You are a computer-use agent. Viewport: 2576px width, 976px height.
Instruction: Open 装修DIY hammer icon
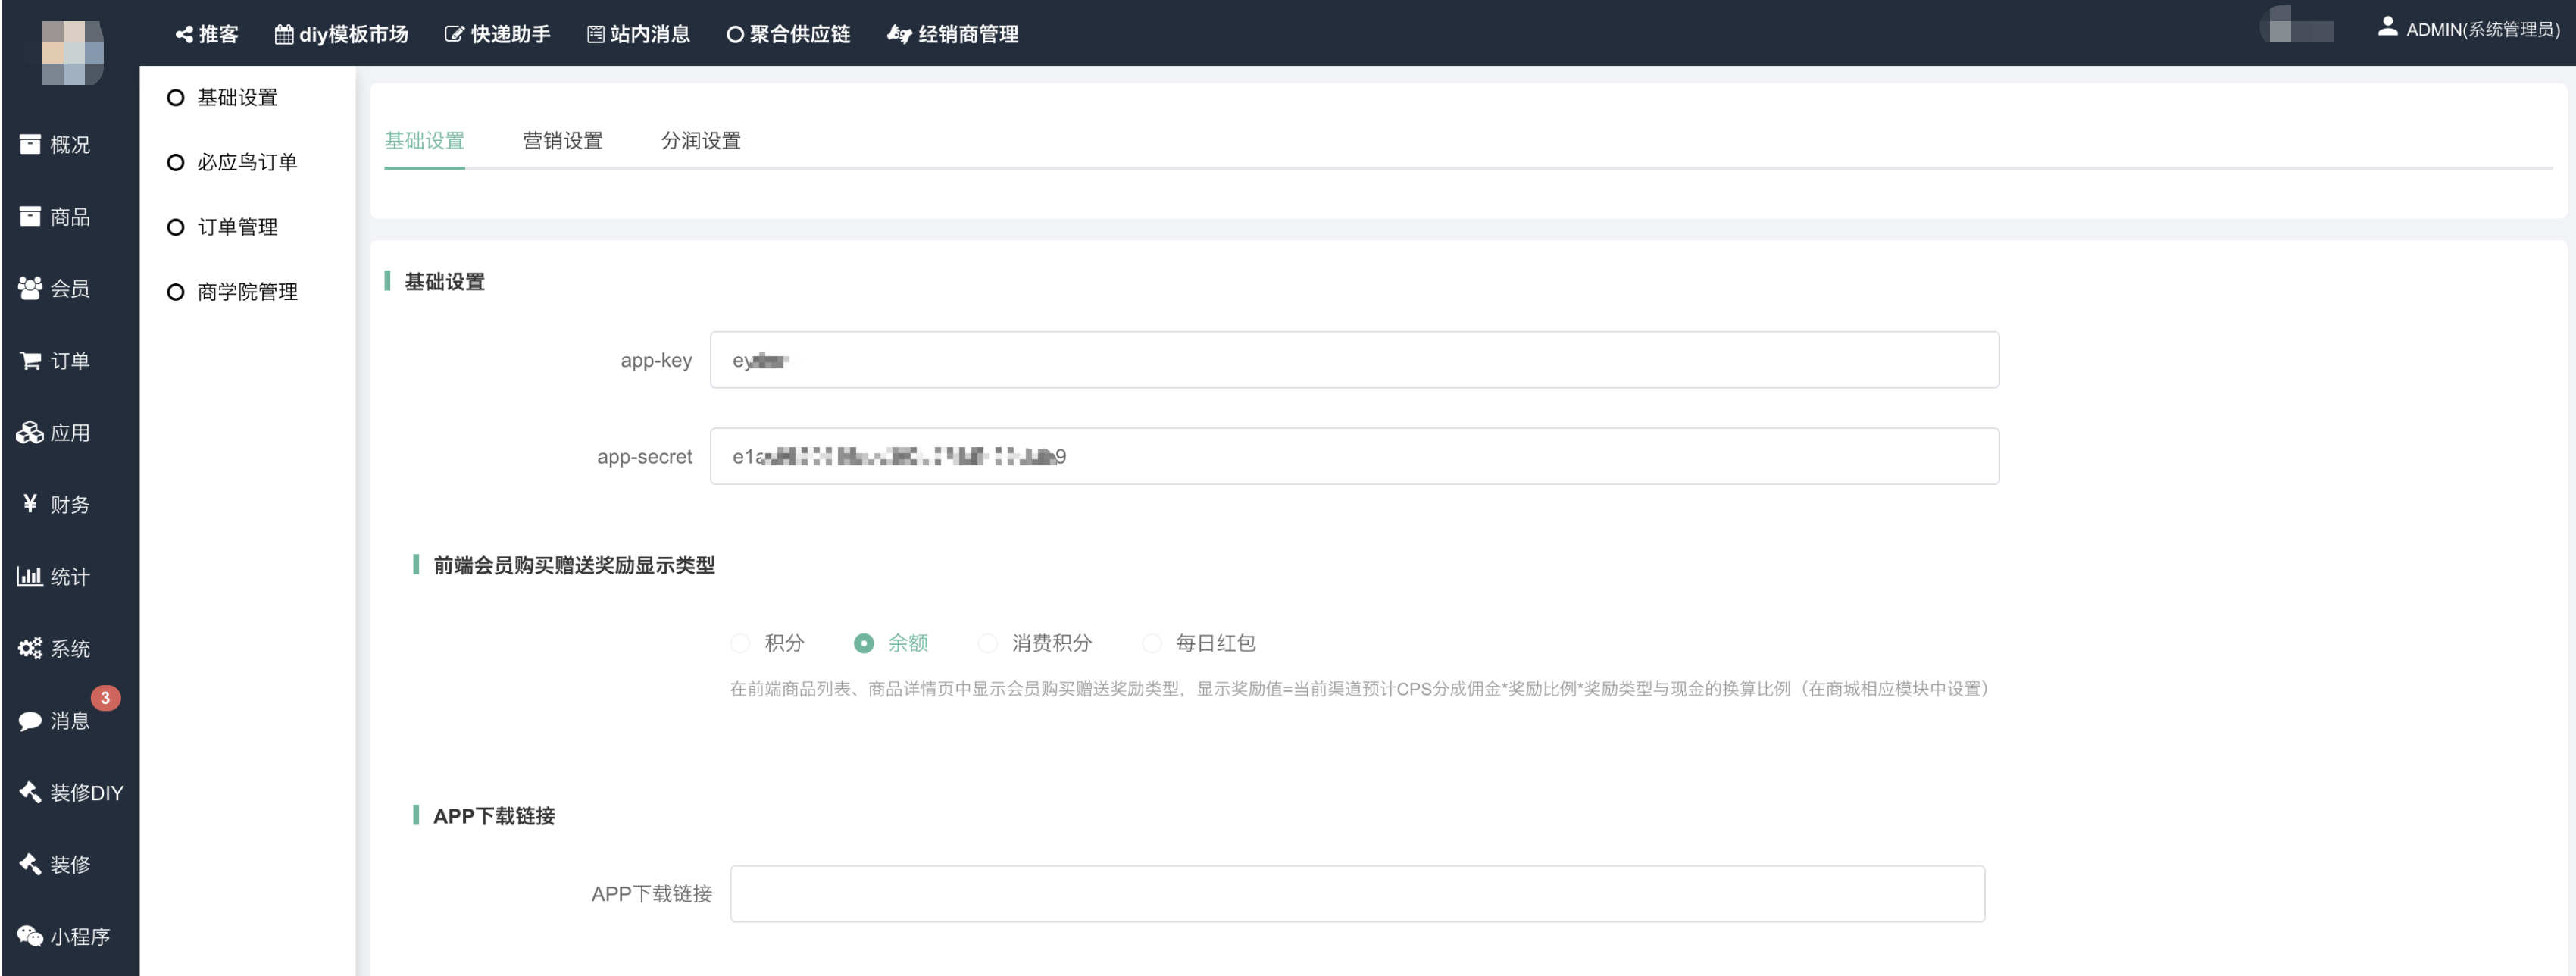pos(30,792)
